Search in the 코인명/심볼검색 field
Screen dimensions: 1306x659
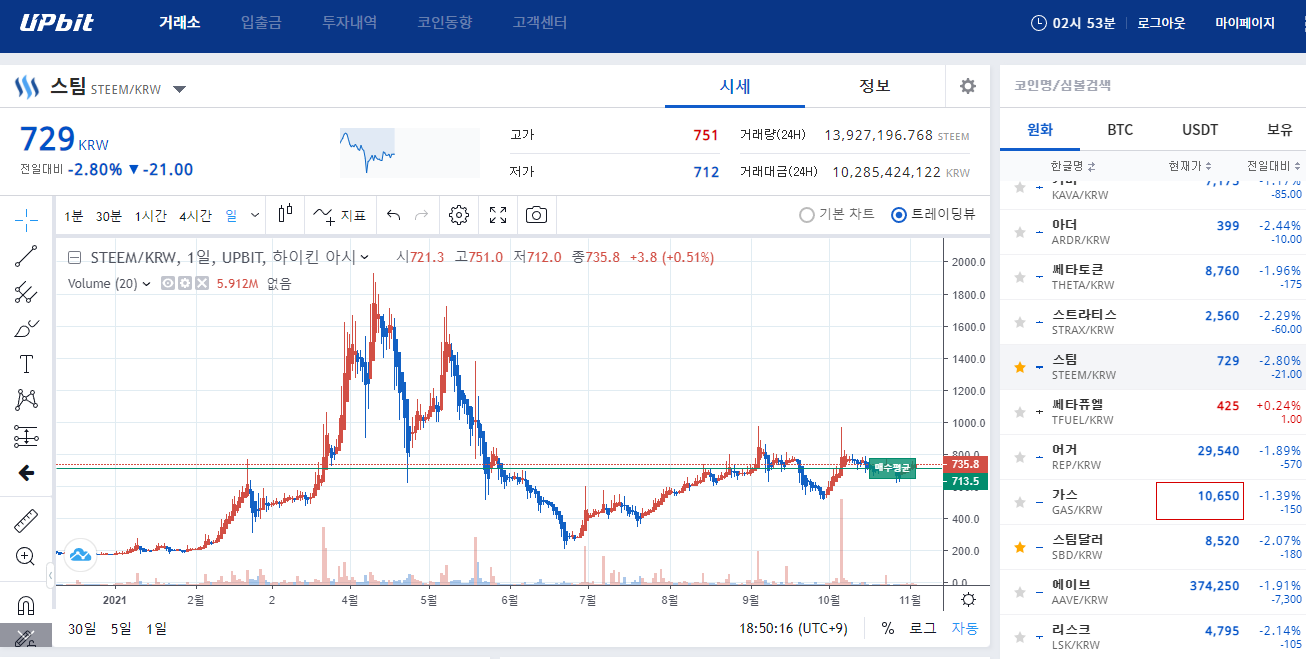(1152, 86)
